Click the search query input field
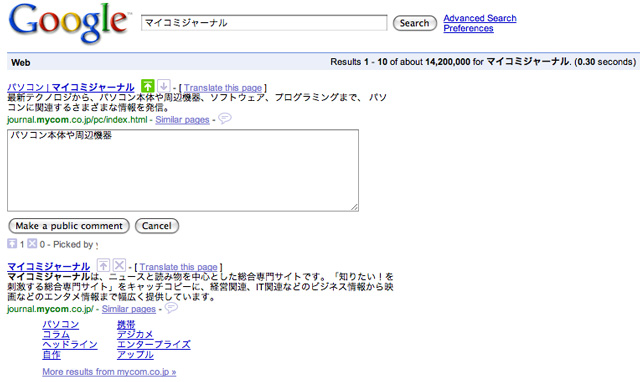This screenshot has width=640, height=382. point(264,23)
